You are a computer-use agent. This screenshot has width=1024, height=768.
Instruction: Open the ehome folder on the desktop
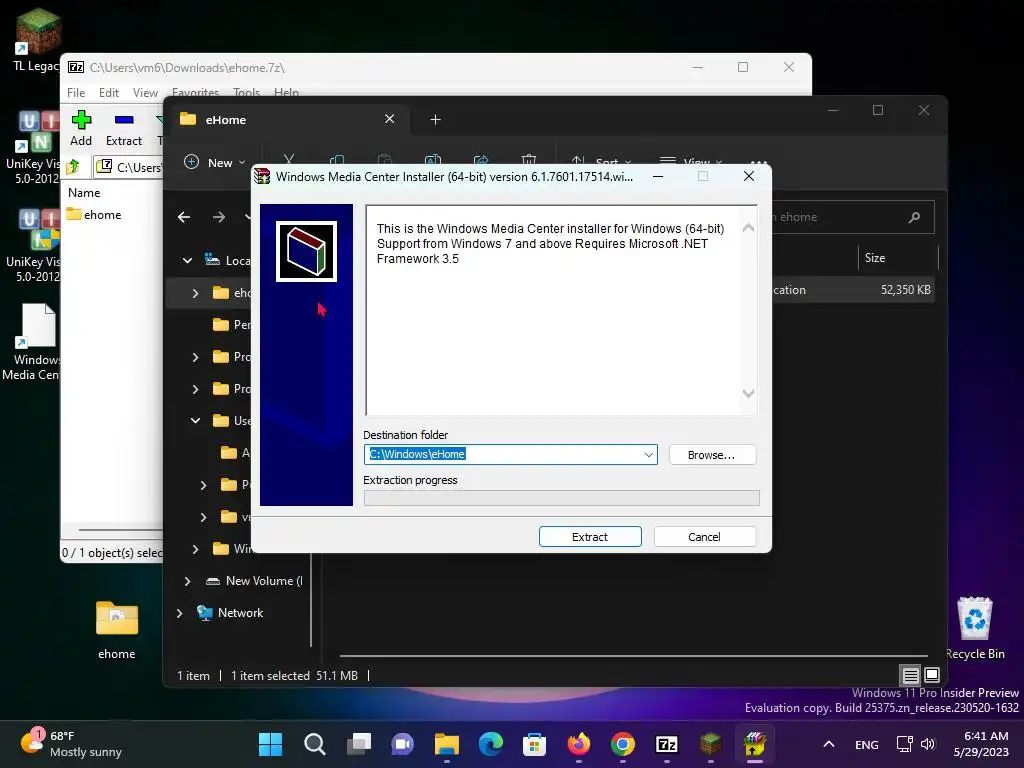117,630
